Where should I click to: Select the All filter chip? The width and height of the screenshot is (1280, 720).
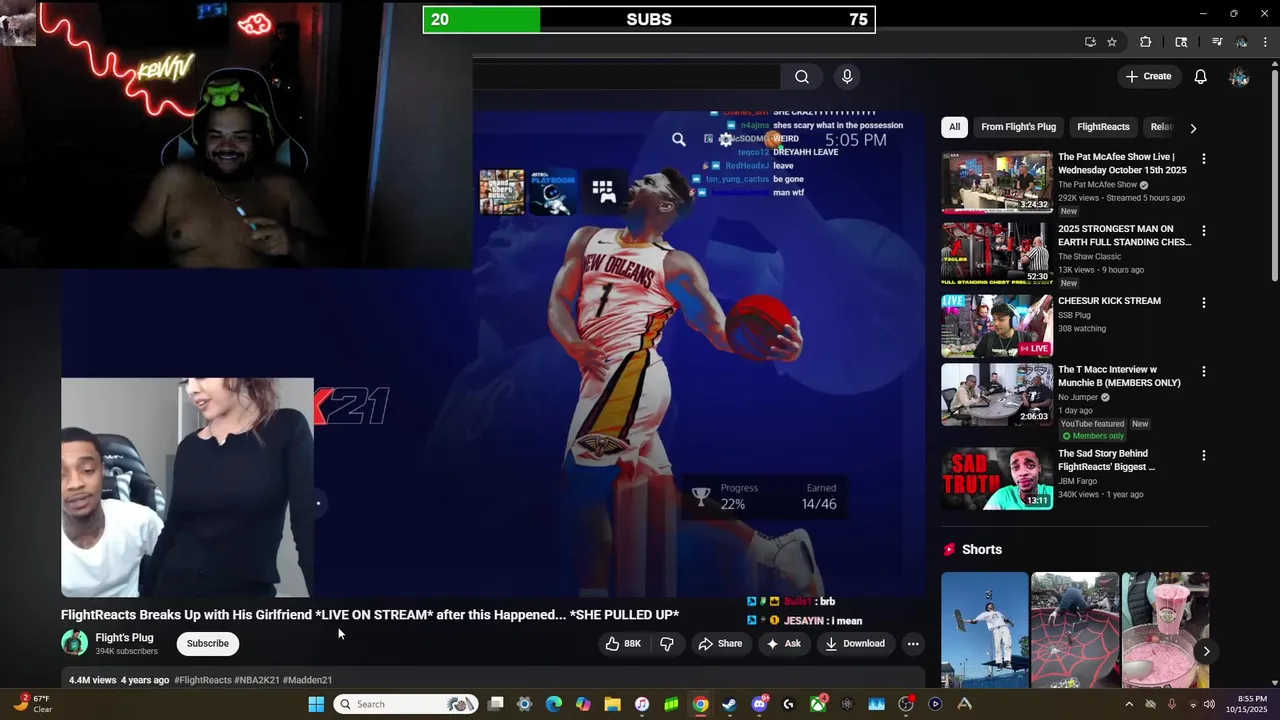pos(954,127)
